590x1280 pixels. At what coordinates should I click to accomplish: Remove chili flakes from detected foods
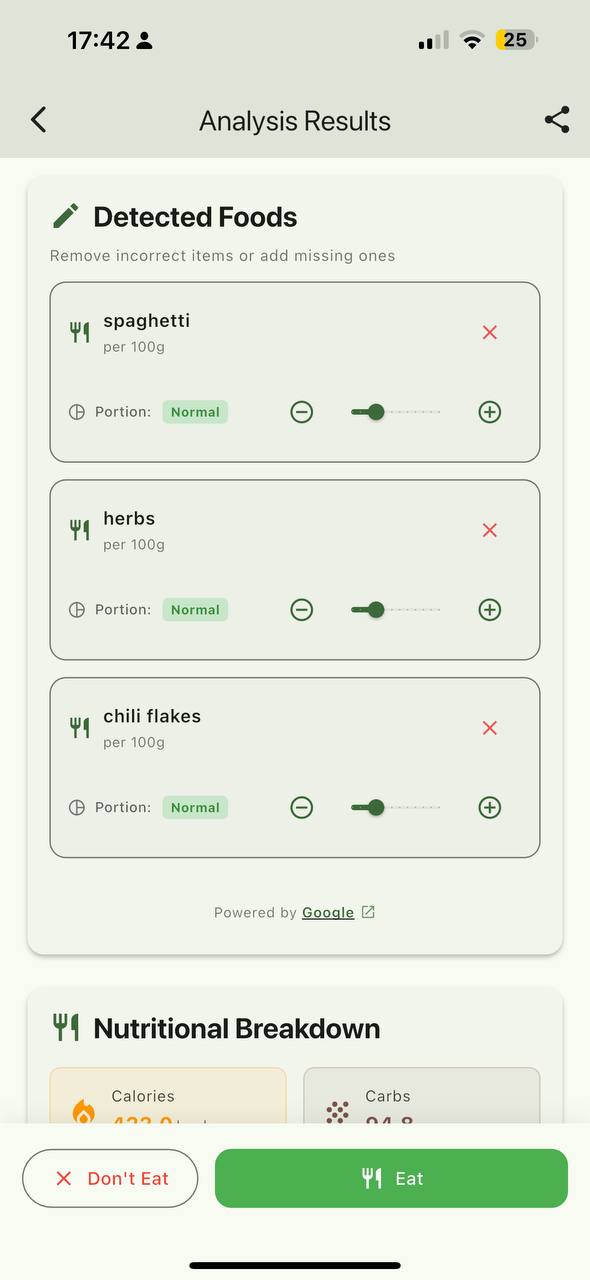coord(489,728)
